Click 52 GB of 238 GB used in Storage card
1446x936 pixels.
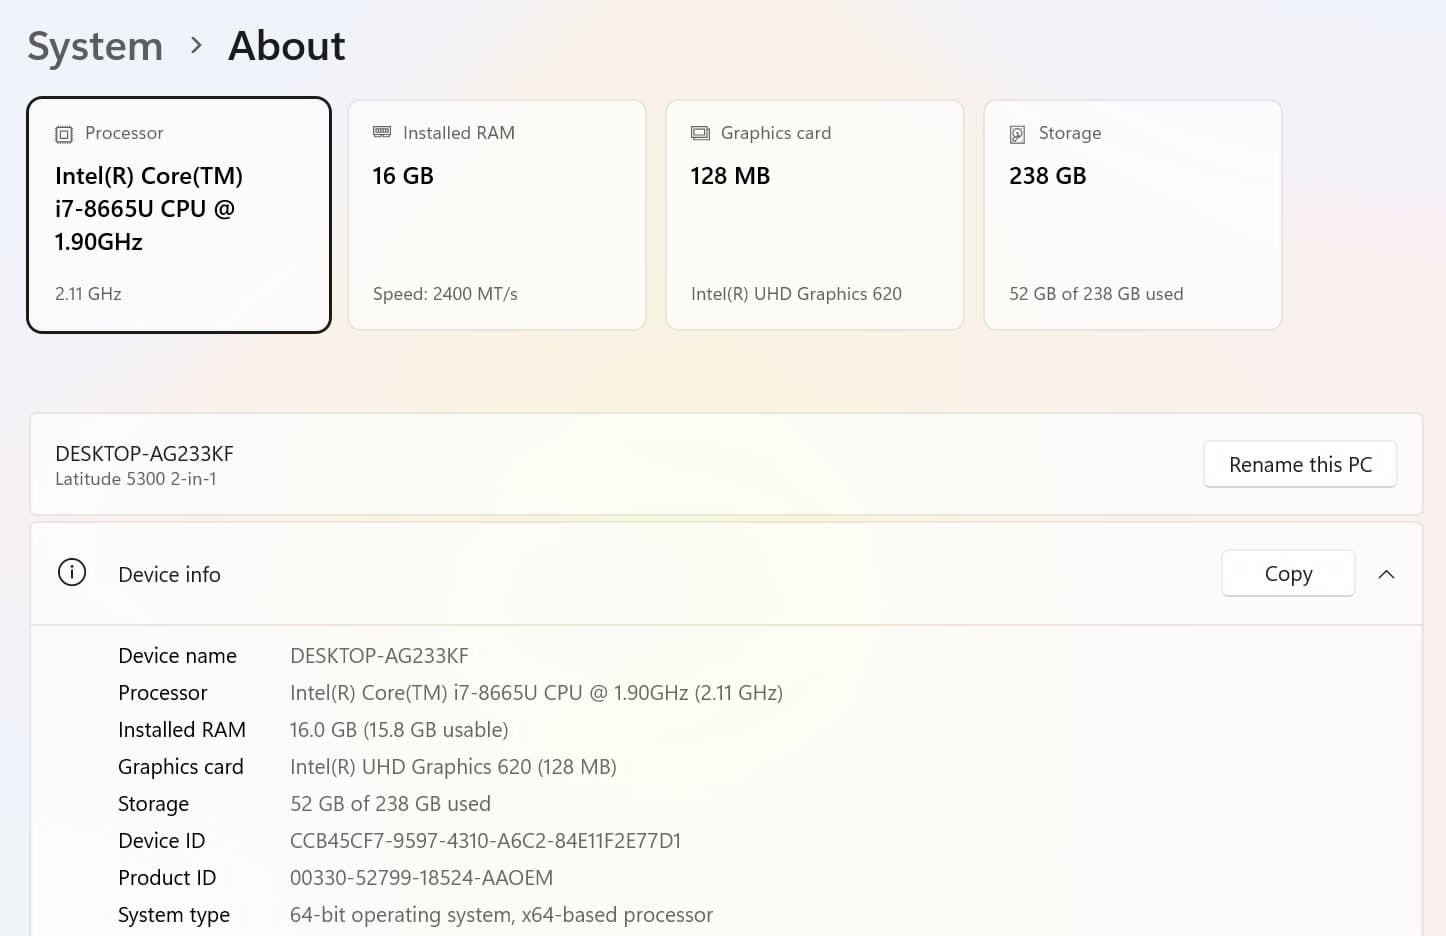pyautogui.click(x=1096, y=294)
